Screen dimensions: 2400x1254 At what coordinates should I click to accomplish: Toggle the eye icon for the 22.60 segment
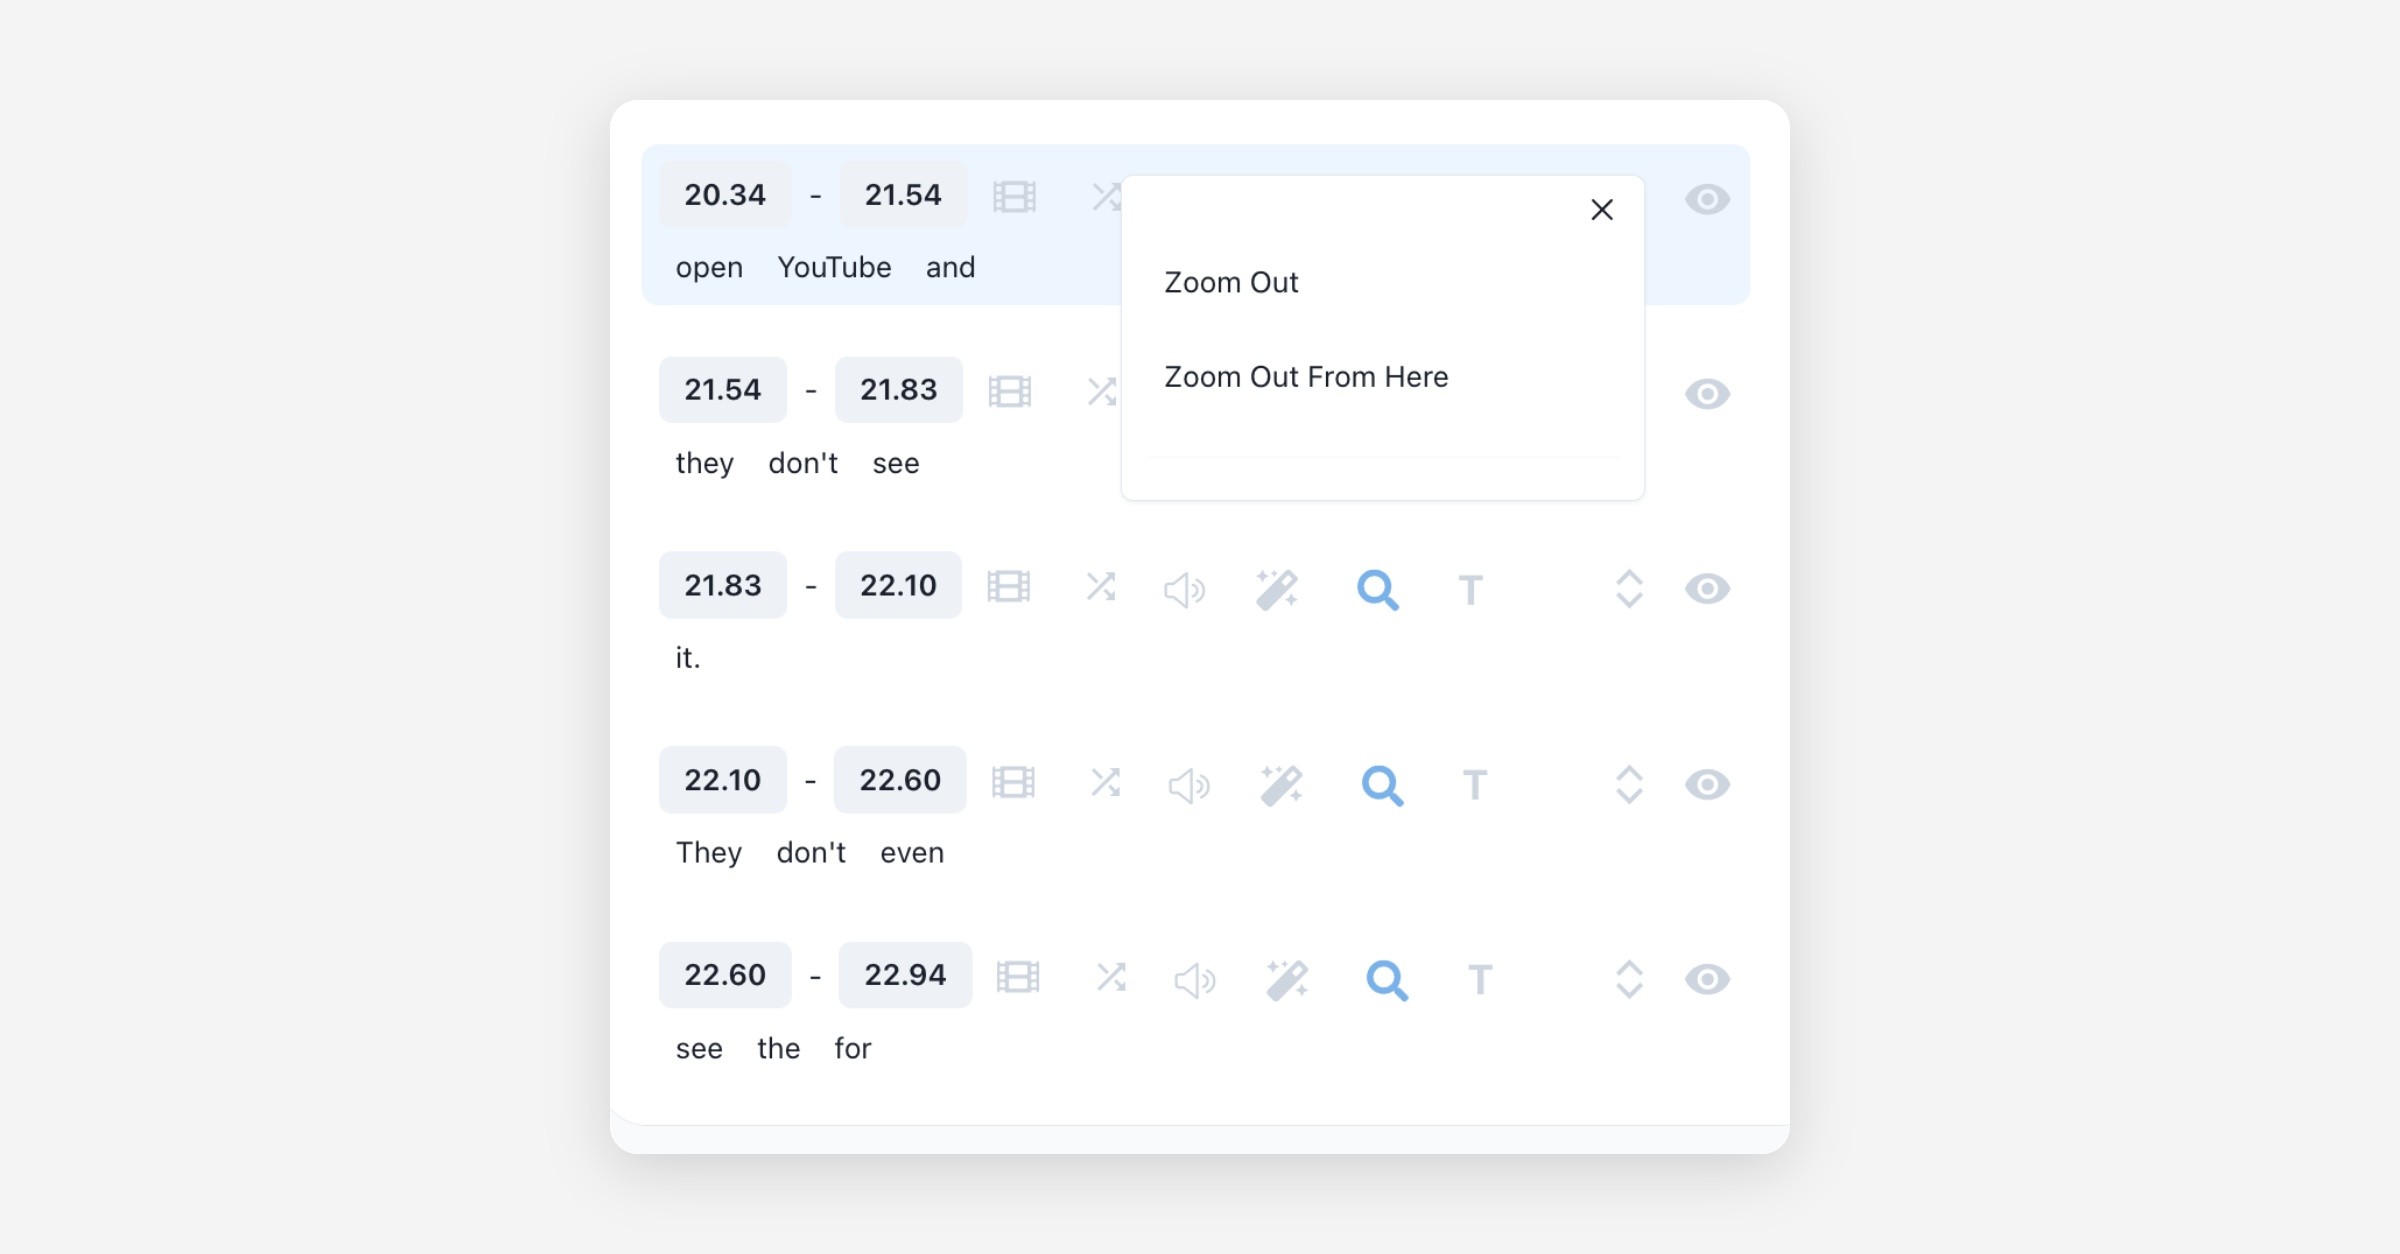(x=1707, y=979)
